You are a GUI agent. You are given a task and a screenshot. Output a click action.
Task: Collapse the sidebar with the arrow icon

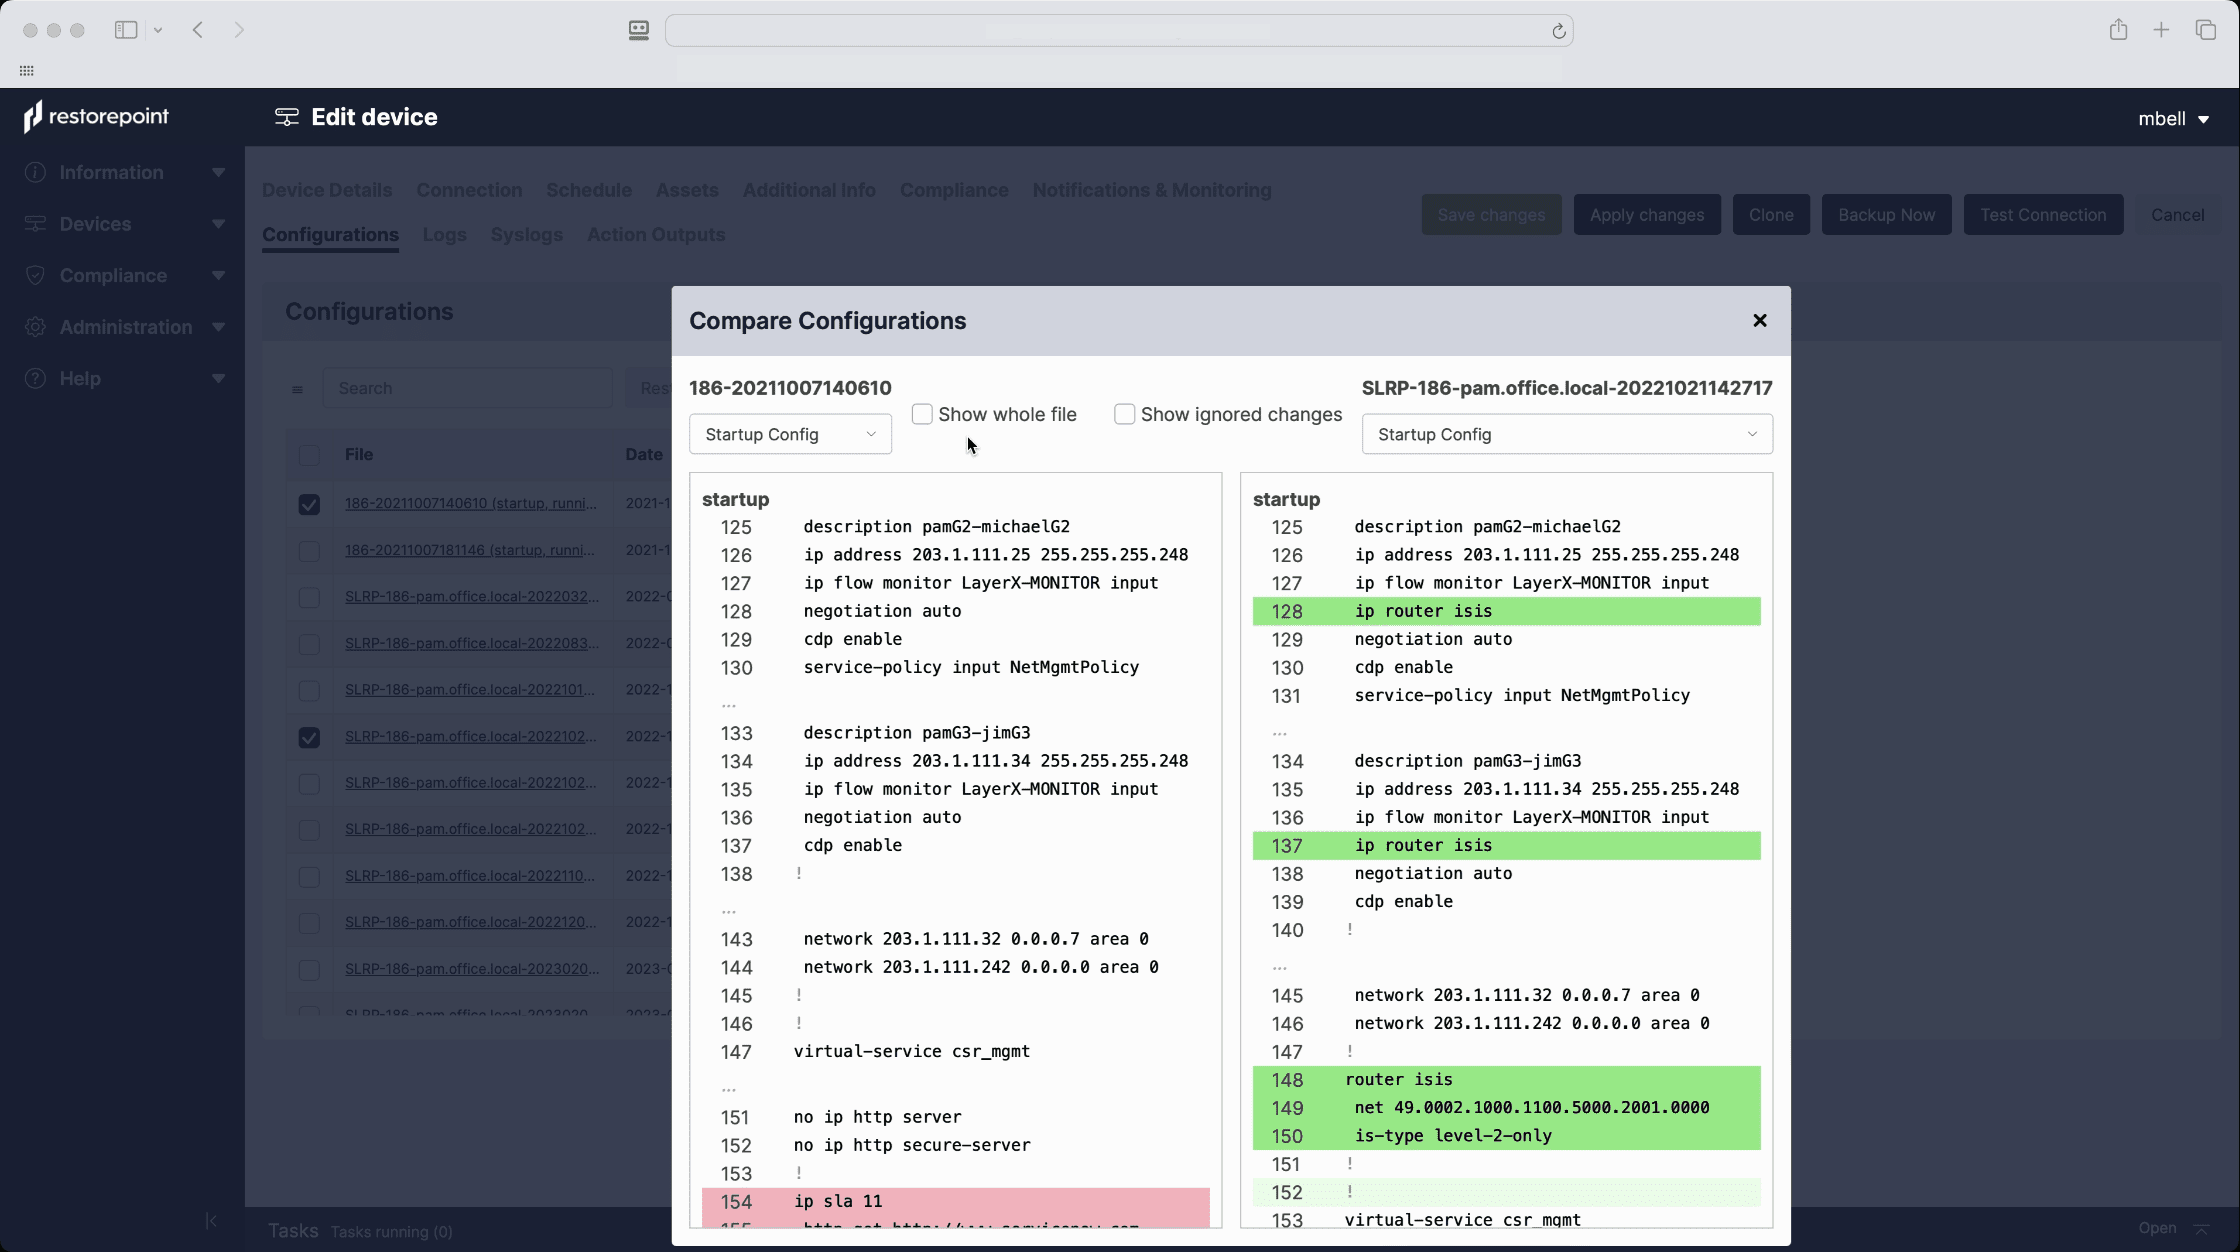(210, 1221)
